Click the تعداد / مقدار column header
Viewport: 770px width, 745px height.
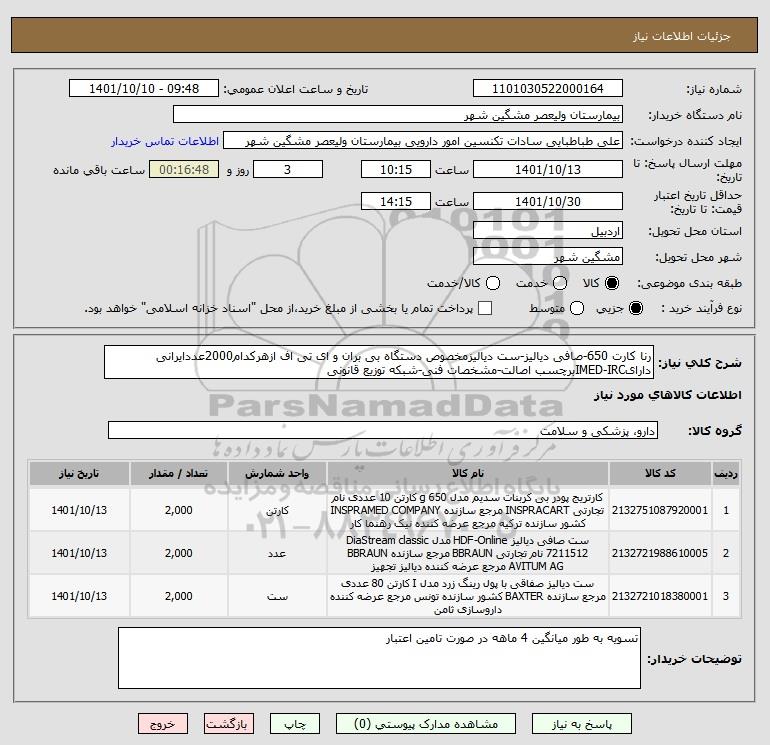(x=179, y=473)
